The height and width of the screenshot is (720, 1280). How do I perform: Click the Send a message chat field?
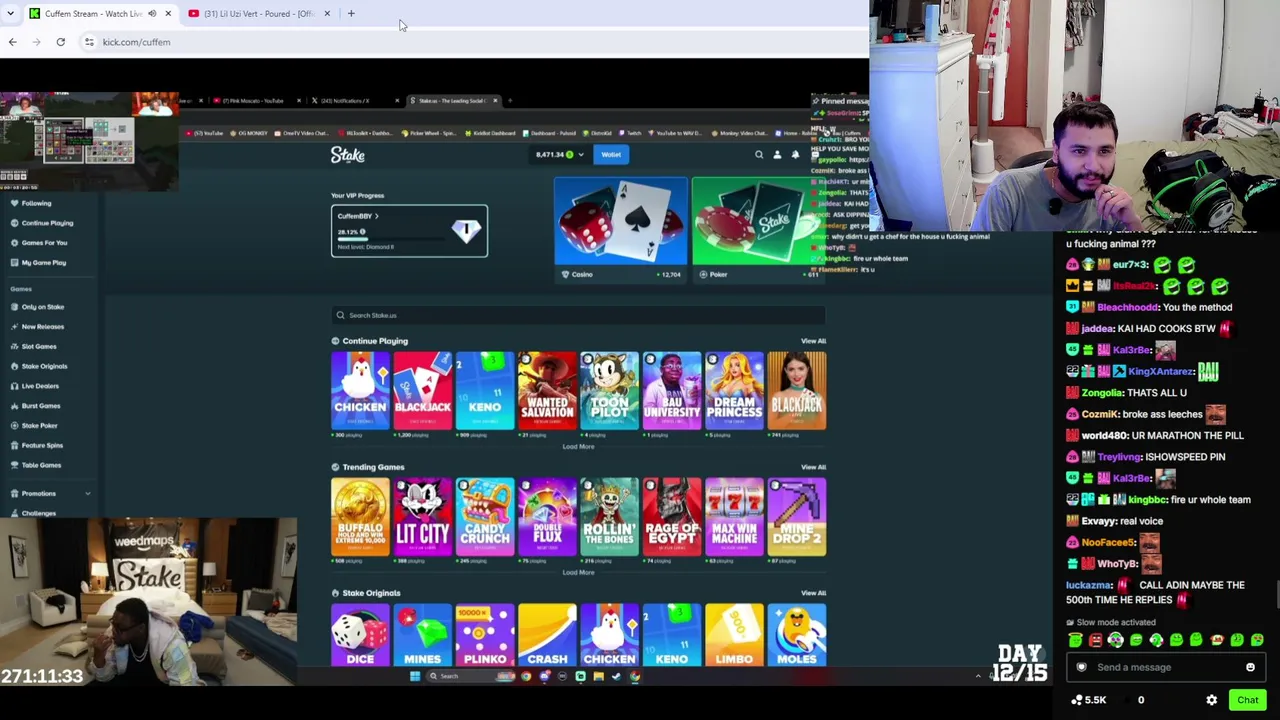coord(1166,668)
